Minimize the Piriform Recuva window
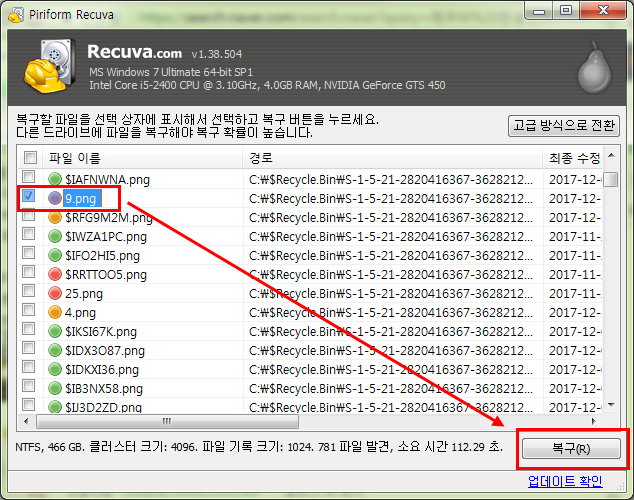 pos(539,11)
